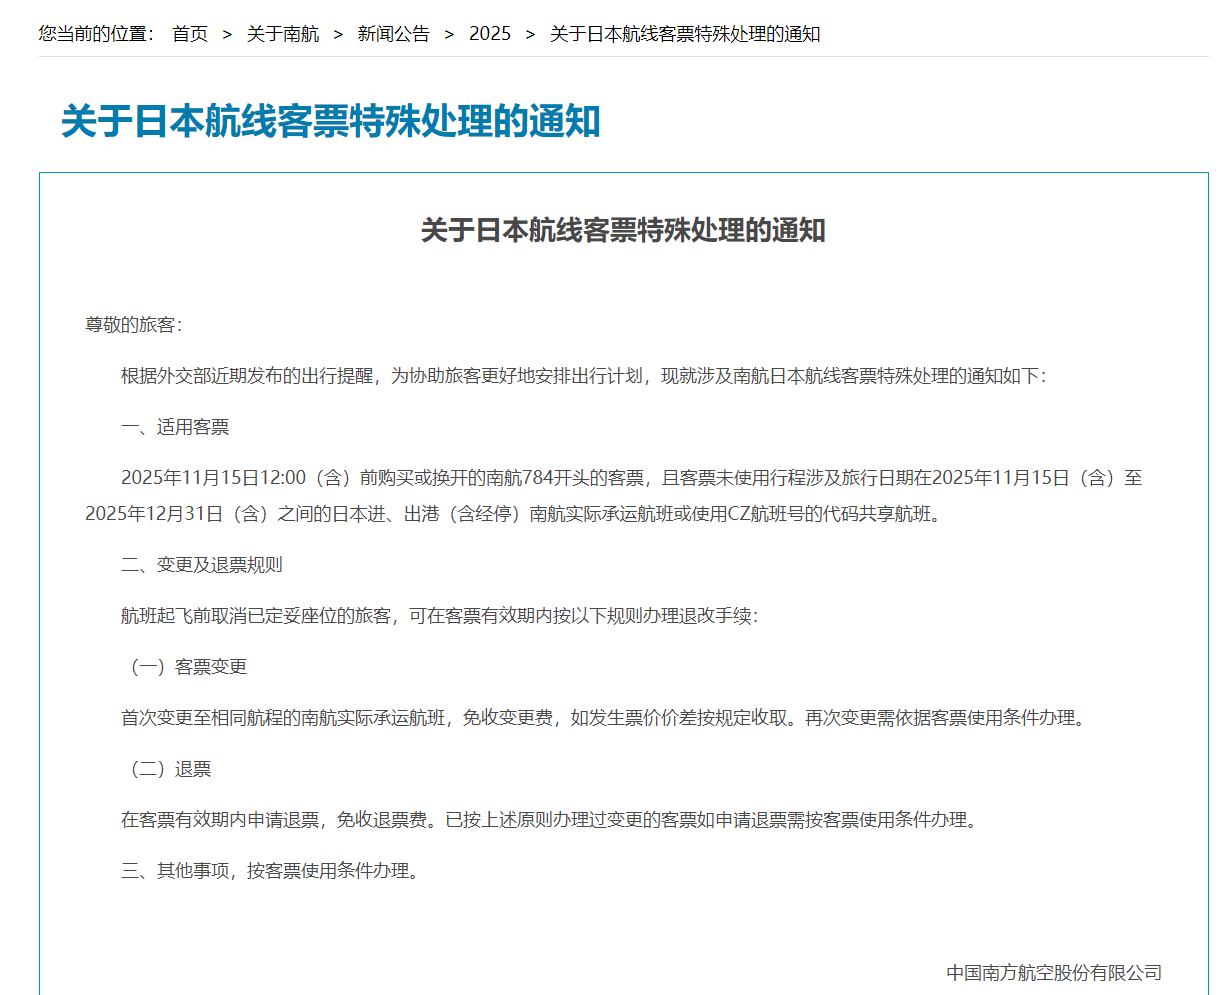Select the (二)退票 subheading
The width and height of the screenshot is (1220, 995).
[x=167, y=769]
